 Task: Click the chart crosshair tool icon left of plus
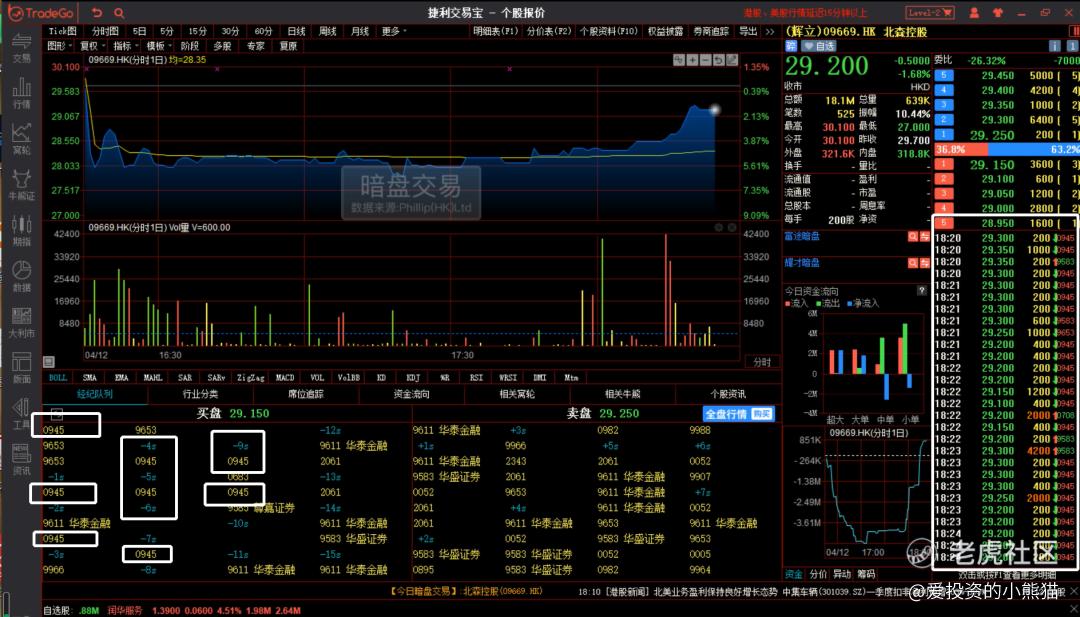[679, 61]
